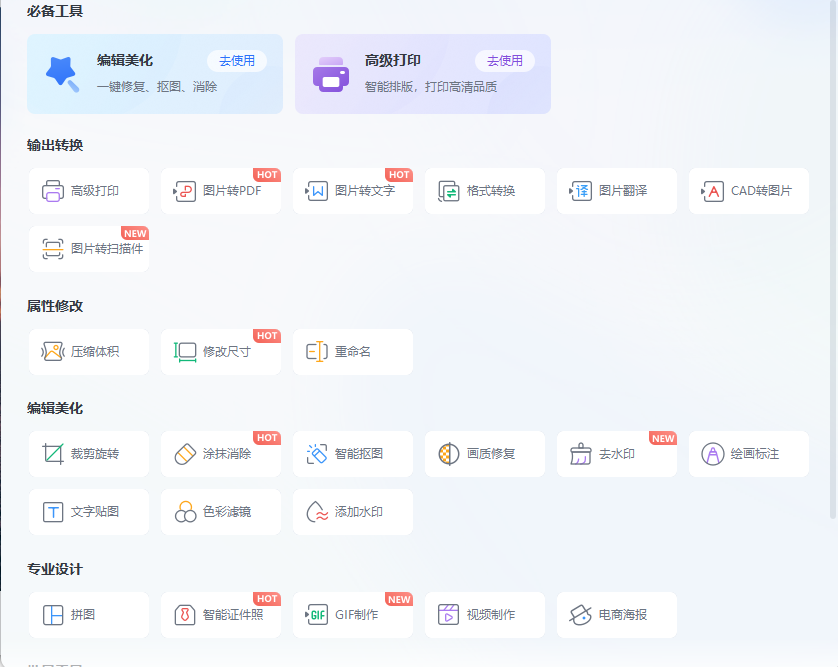This screenshot has height=667, width=838.
Task: Open the CAD转图片 converter
Action: (748, 190)
